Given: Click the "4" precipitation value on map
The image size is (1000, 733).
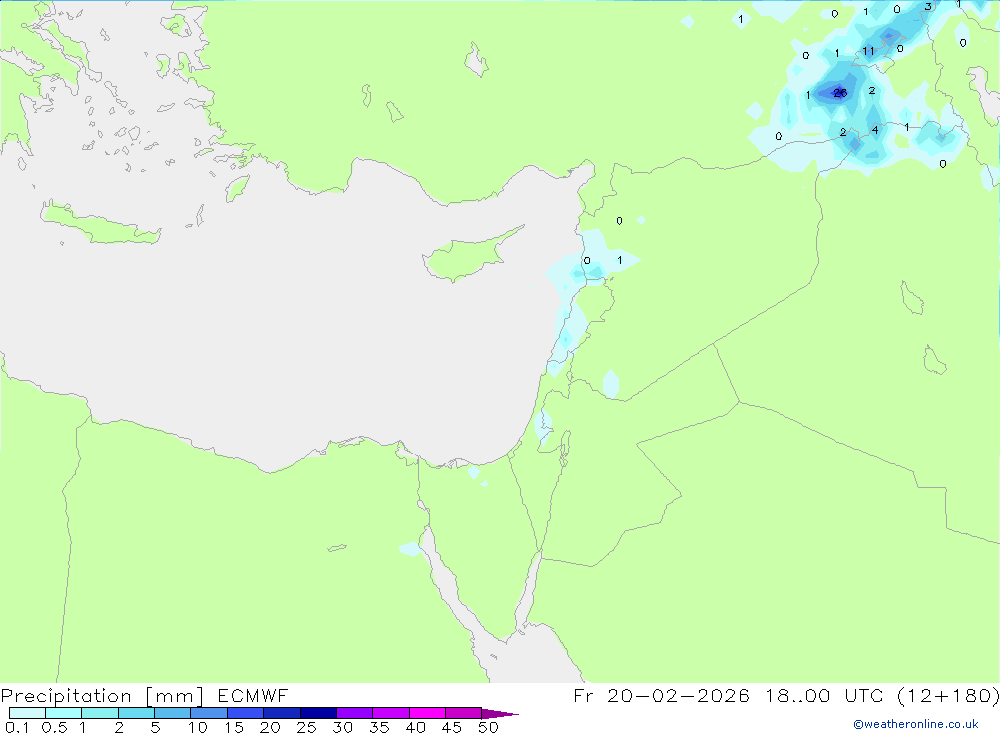Looking at the screenshot, I should 874,130.
